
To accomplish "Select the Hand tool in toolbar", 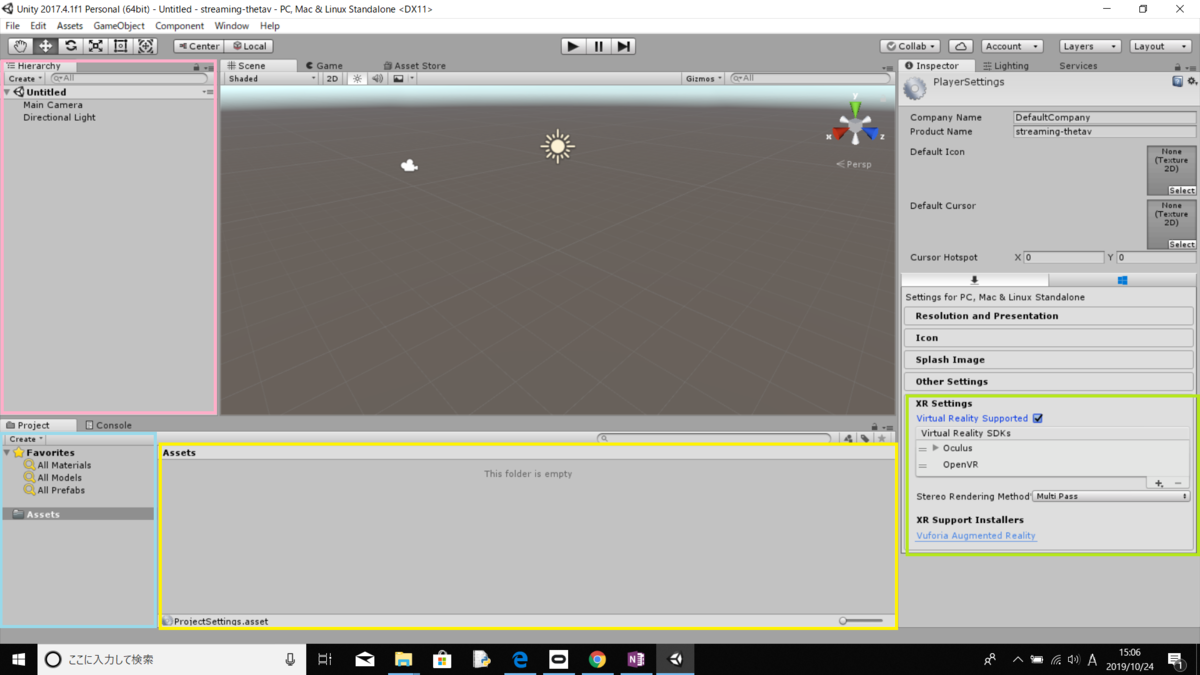I will pos(20,46).
